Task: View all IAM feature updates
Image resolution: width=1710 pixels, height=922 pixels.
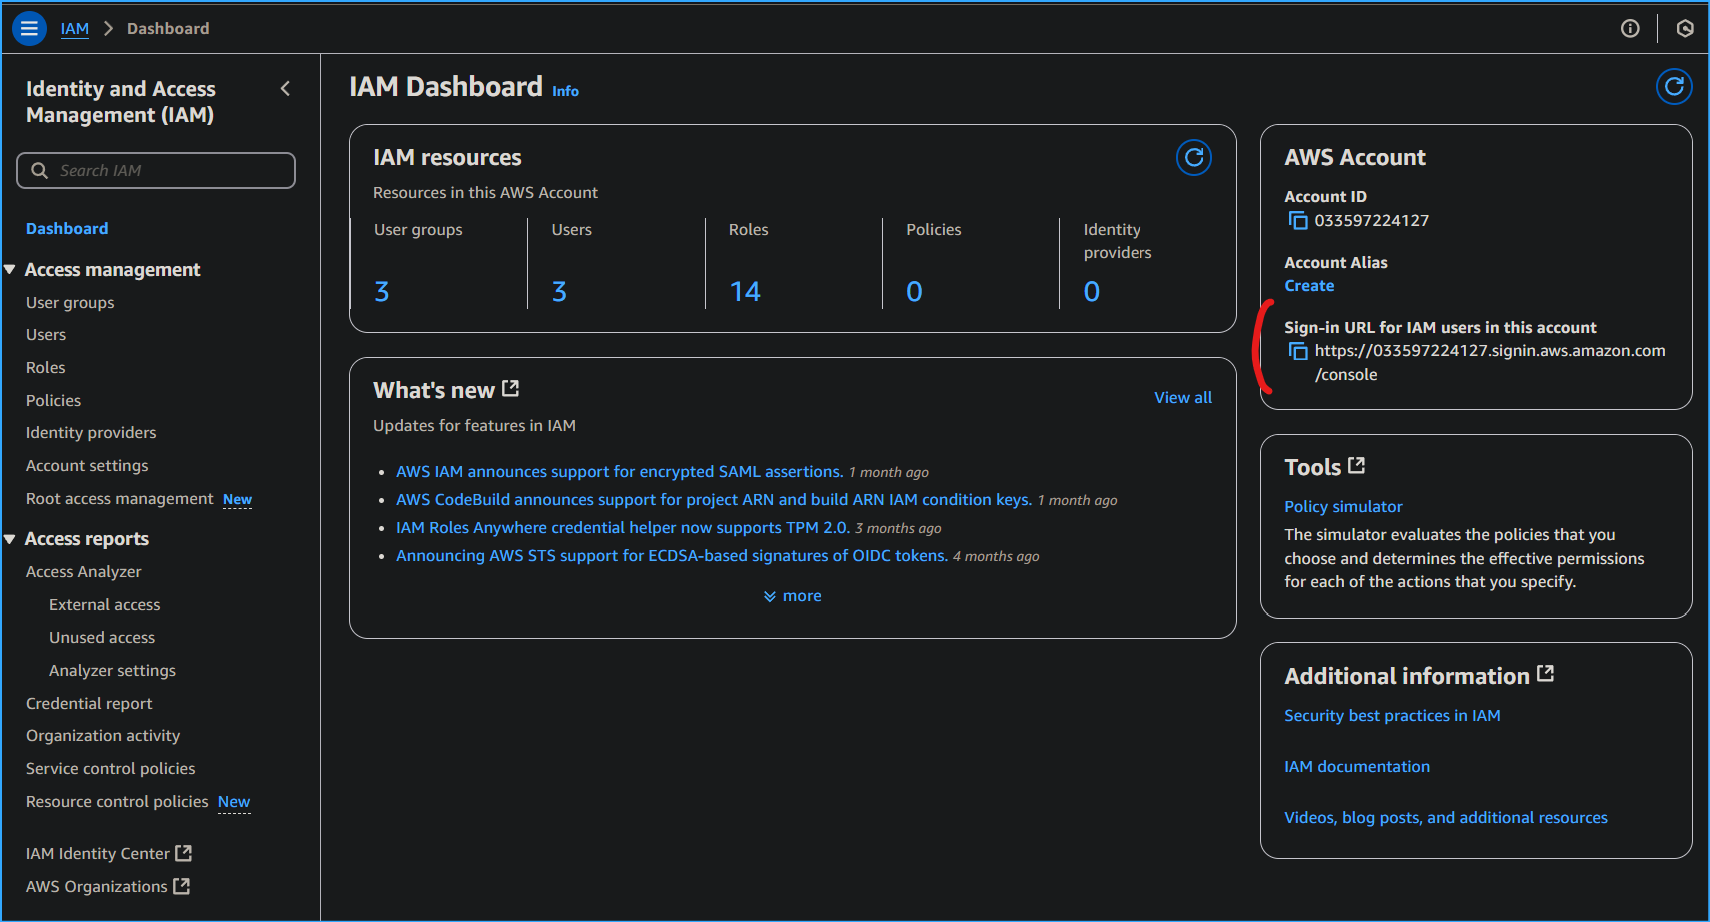Action: [1182, 397]
